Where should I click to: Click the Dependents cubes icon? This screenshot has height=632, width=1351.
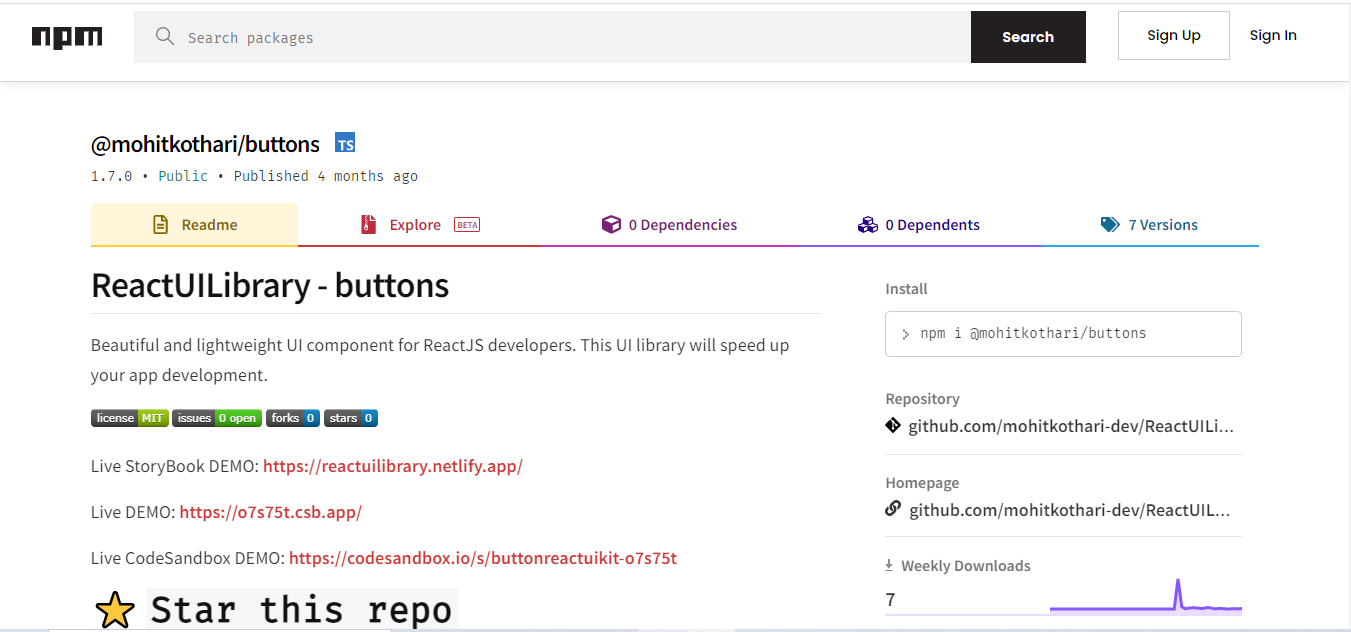pos(868,225)
